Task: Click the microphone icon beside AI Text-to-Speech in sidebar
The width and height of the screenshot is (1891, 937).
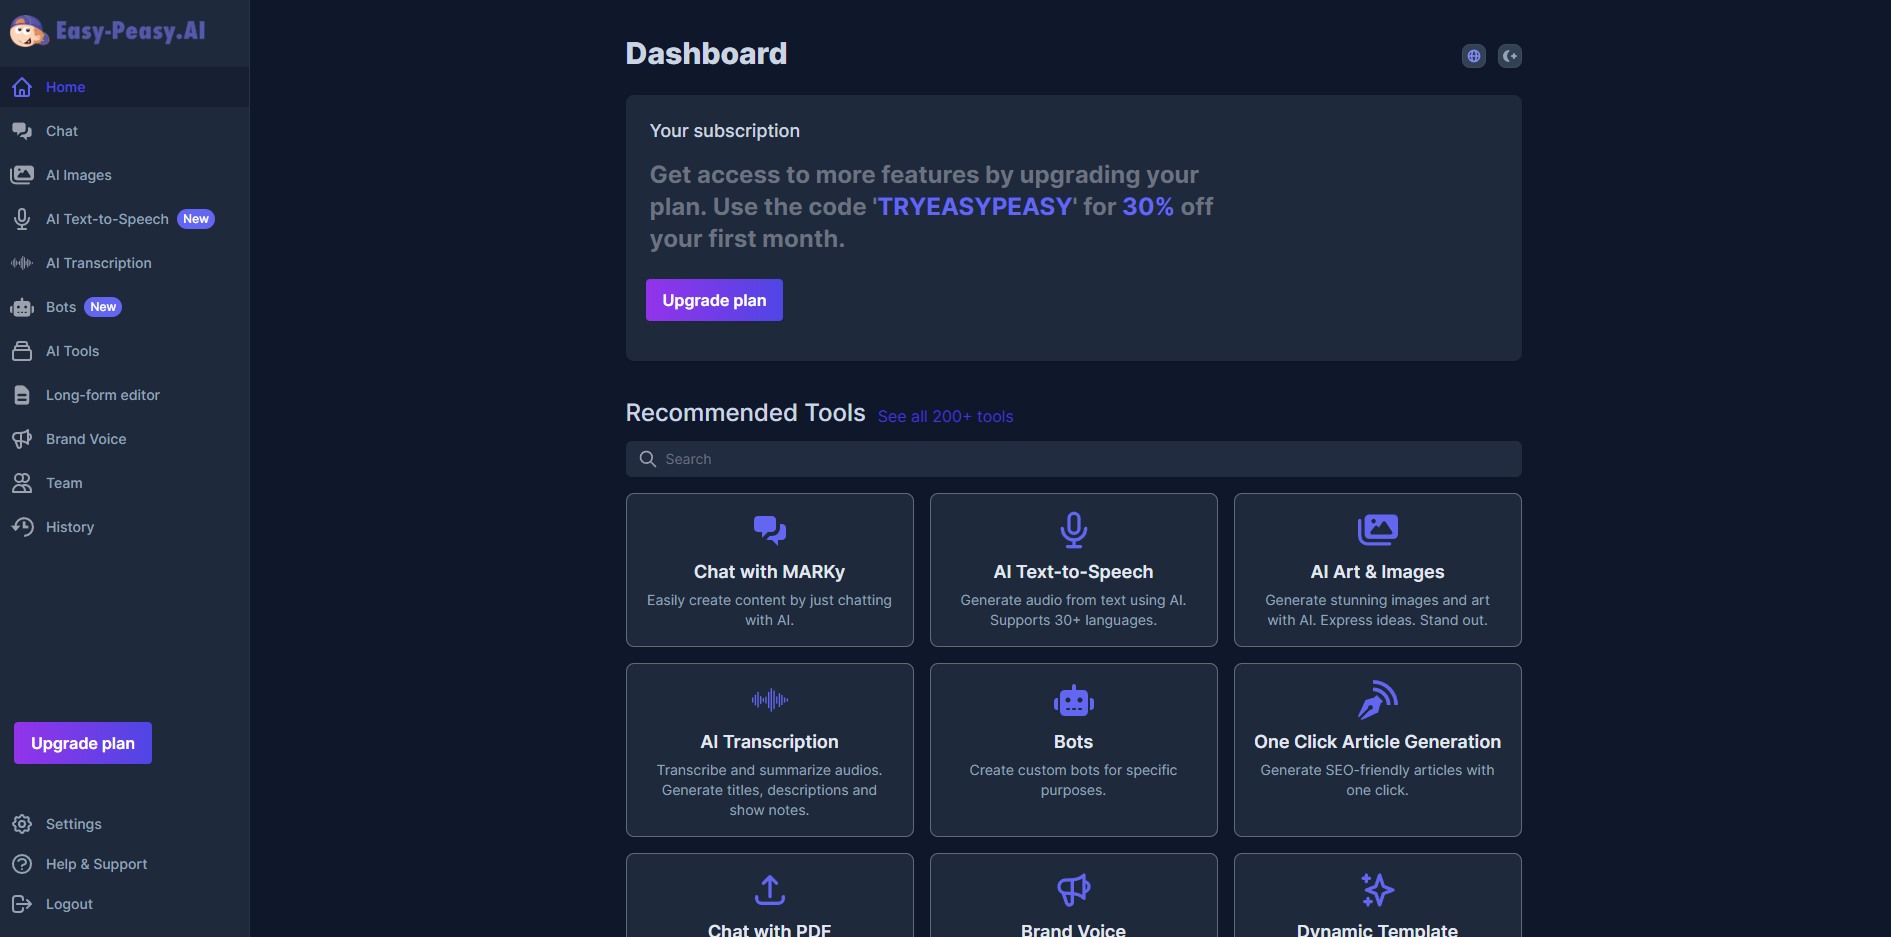Action: point(22,219)
